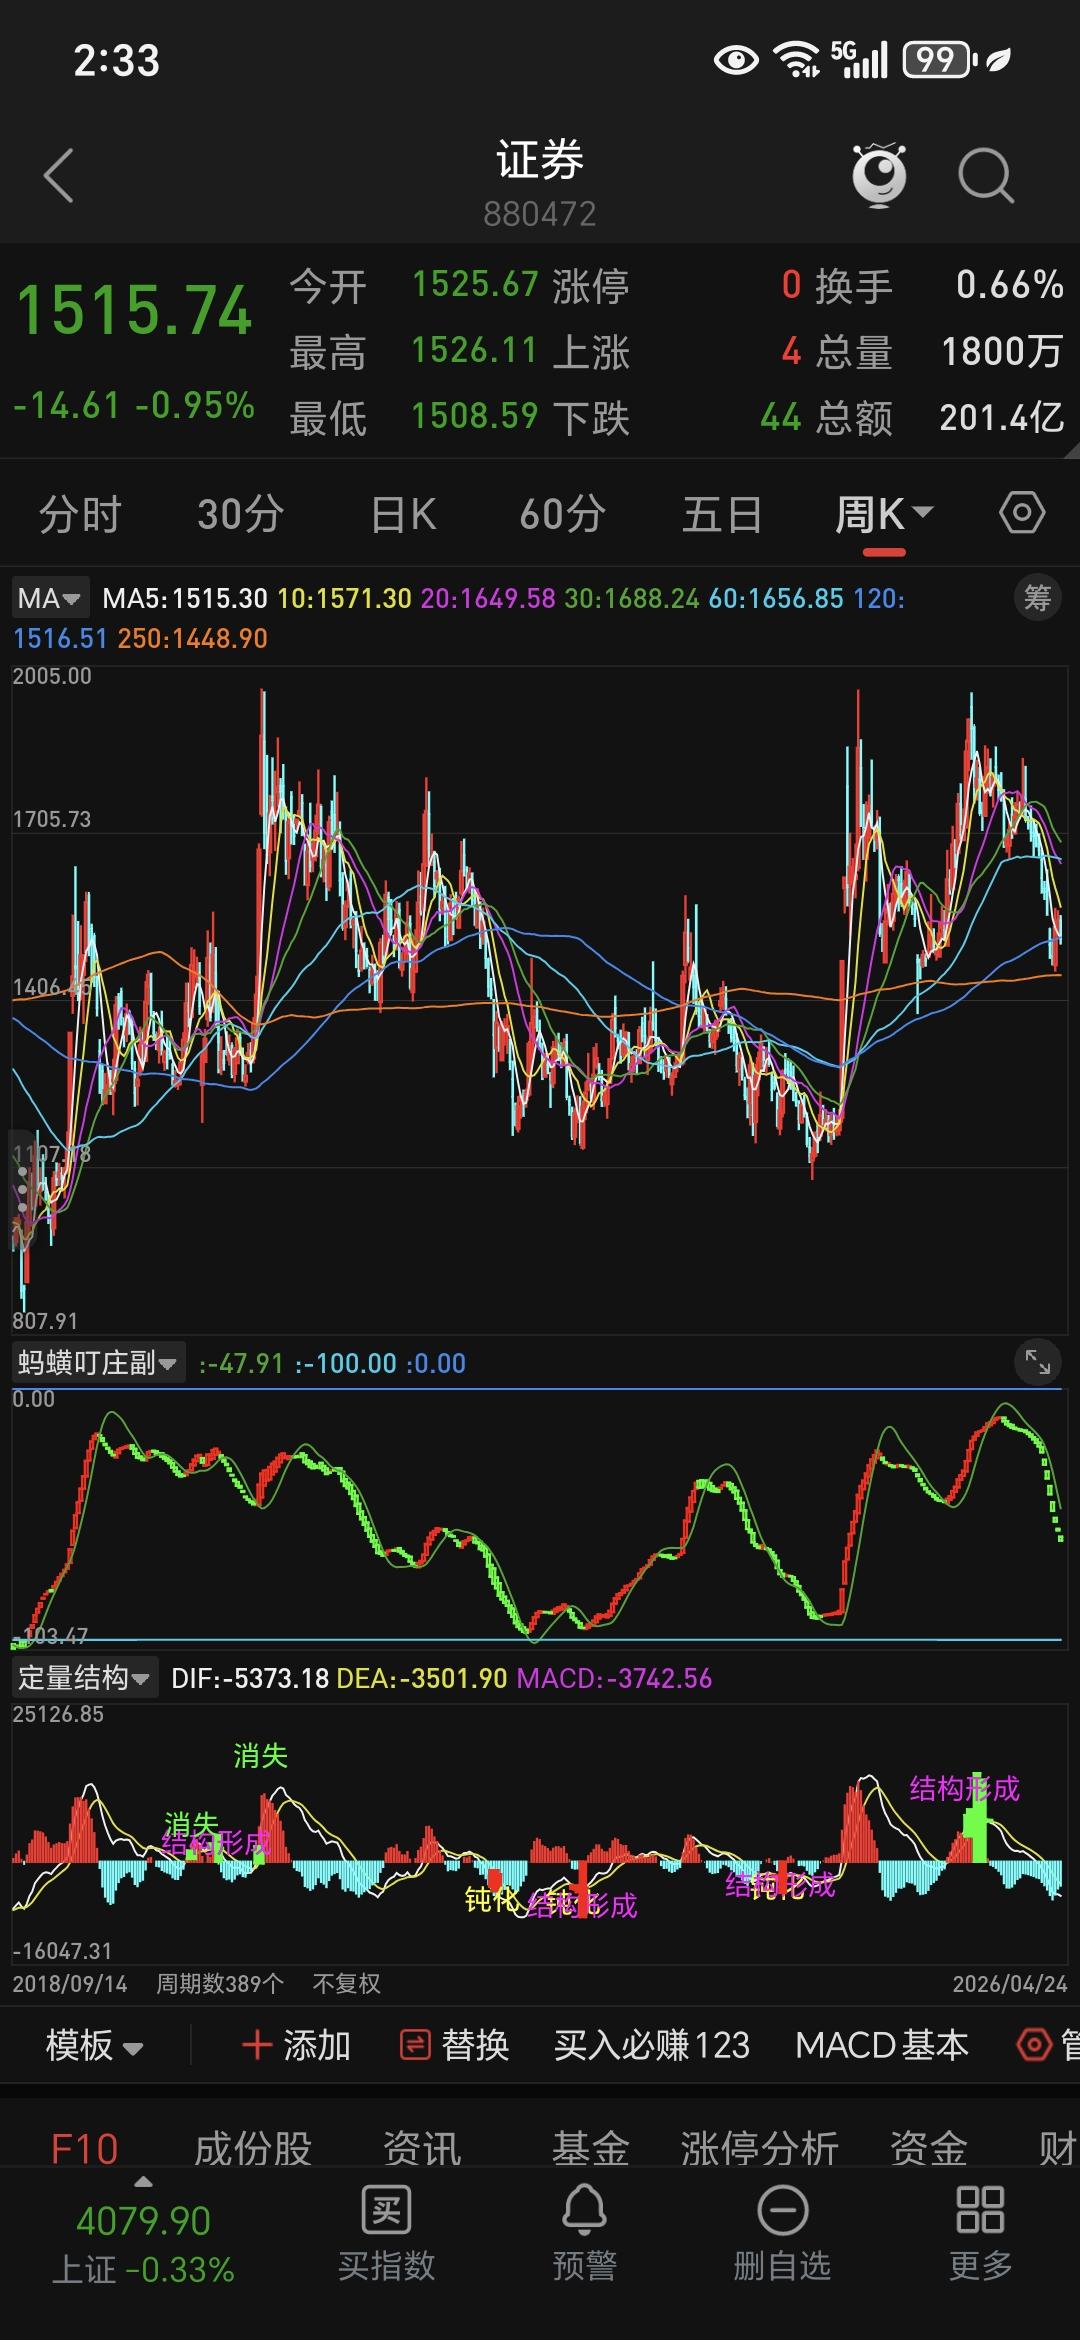This screenshot has height=2340, width=1080.
Task: Switch to 60分 tab
Action: 562,515
